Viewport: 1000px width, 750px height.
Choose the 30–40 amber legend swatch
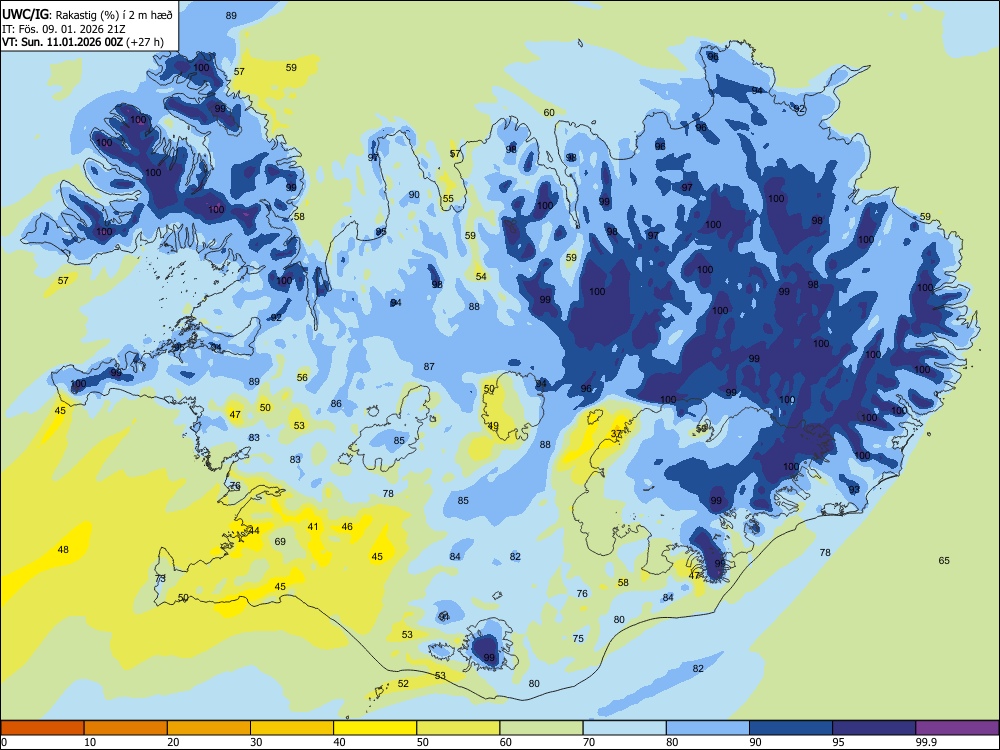point(292,728)
